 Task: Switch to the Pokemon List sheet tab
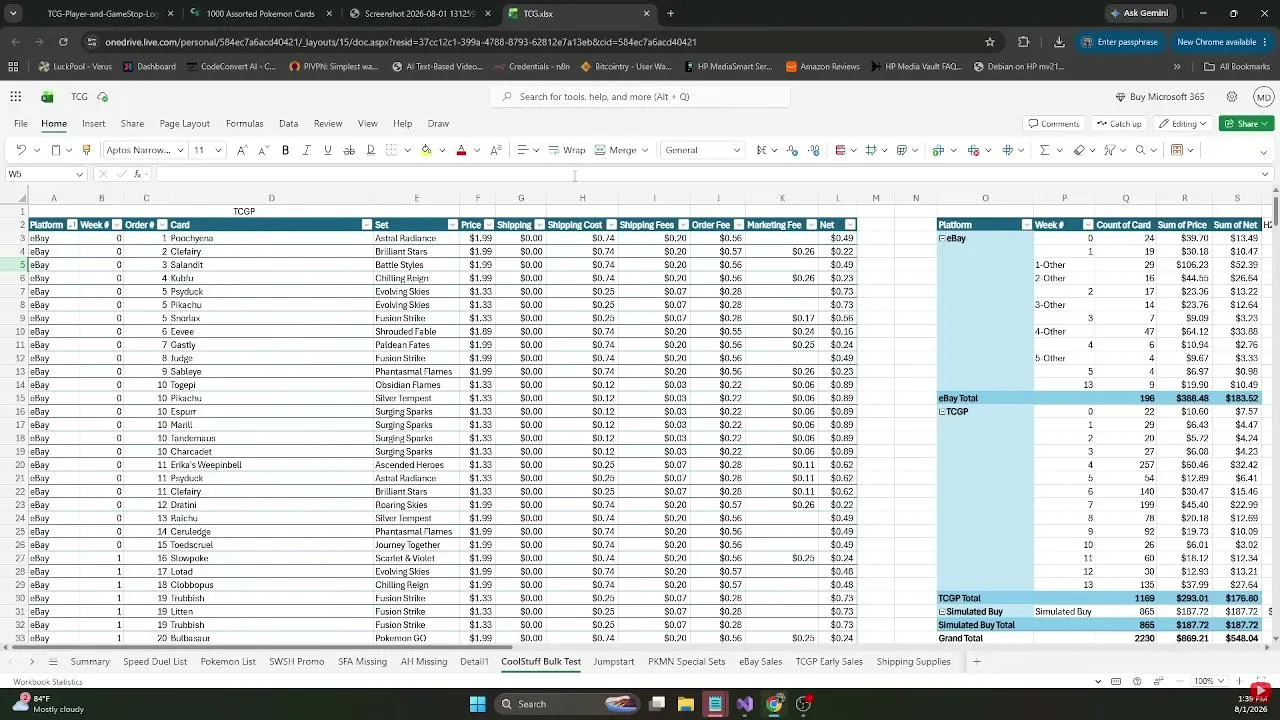(228, 661)
